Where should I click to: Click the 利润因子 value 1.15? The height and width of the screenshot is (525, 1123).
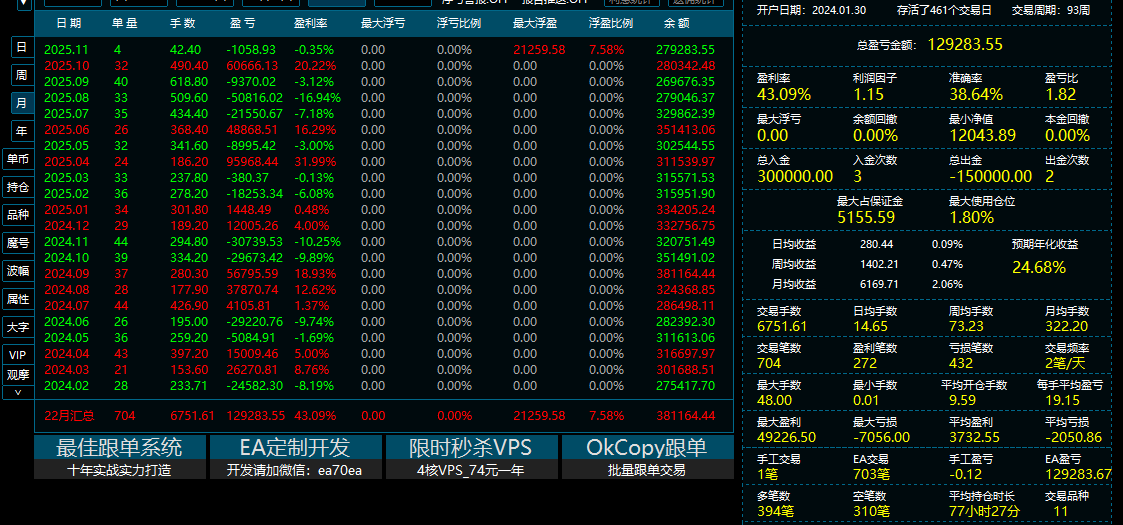[x=869, y=95]
